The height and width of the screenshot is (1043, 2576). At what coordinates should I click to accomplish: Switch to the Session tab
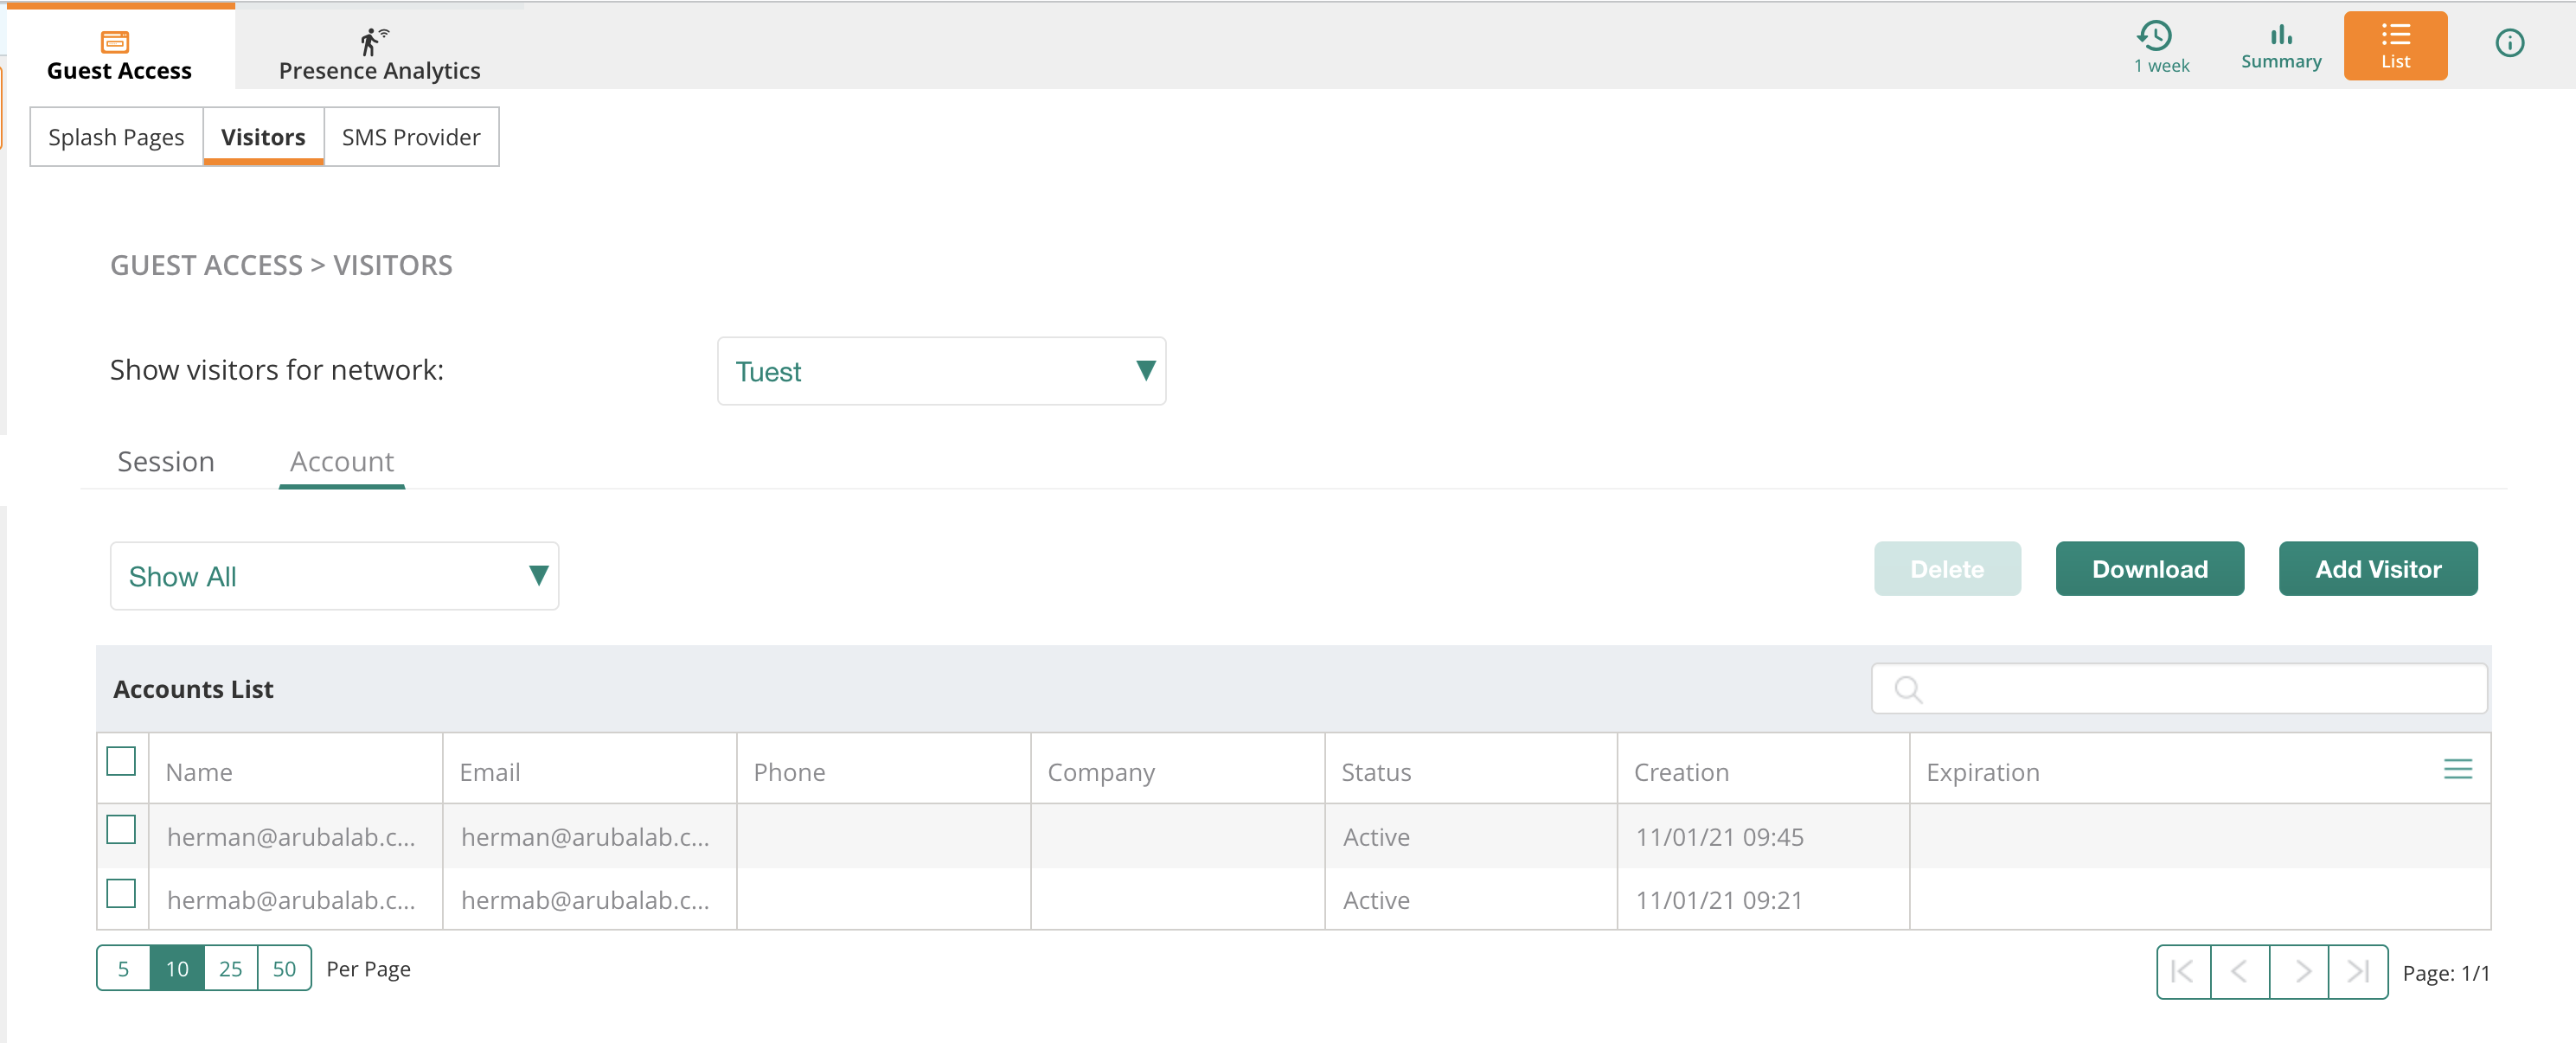click(x=166, y=462)
